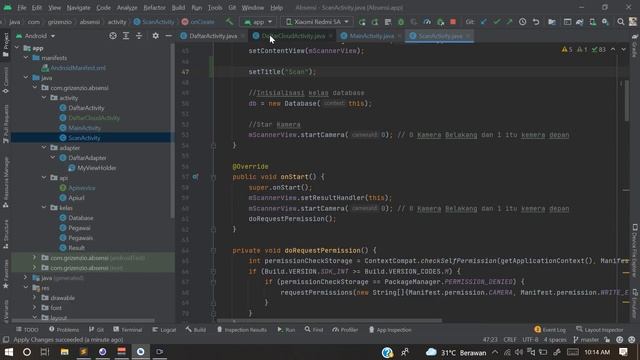Open the Windows Start menu

click(8, 352)
